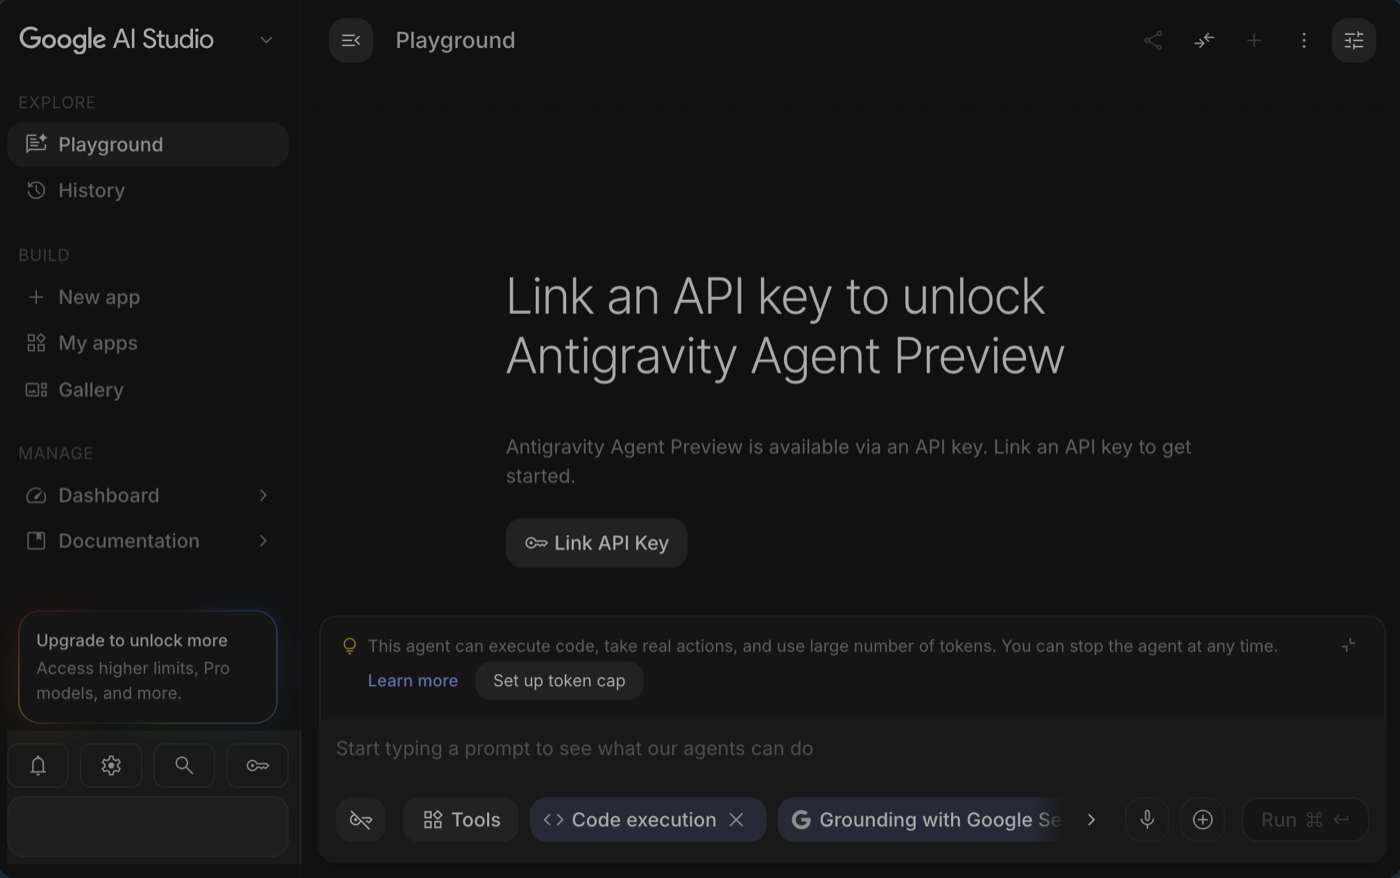This screenshot has height=878, width=1400.
Task: Click the Playground page title
Action: click(455, 40)
